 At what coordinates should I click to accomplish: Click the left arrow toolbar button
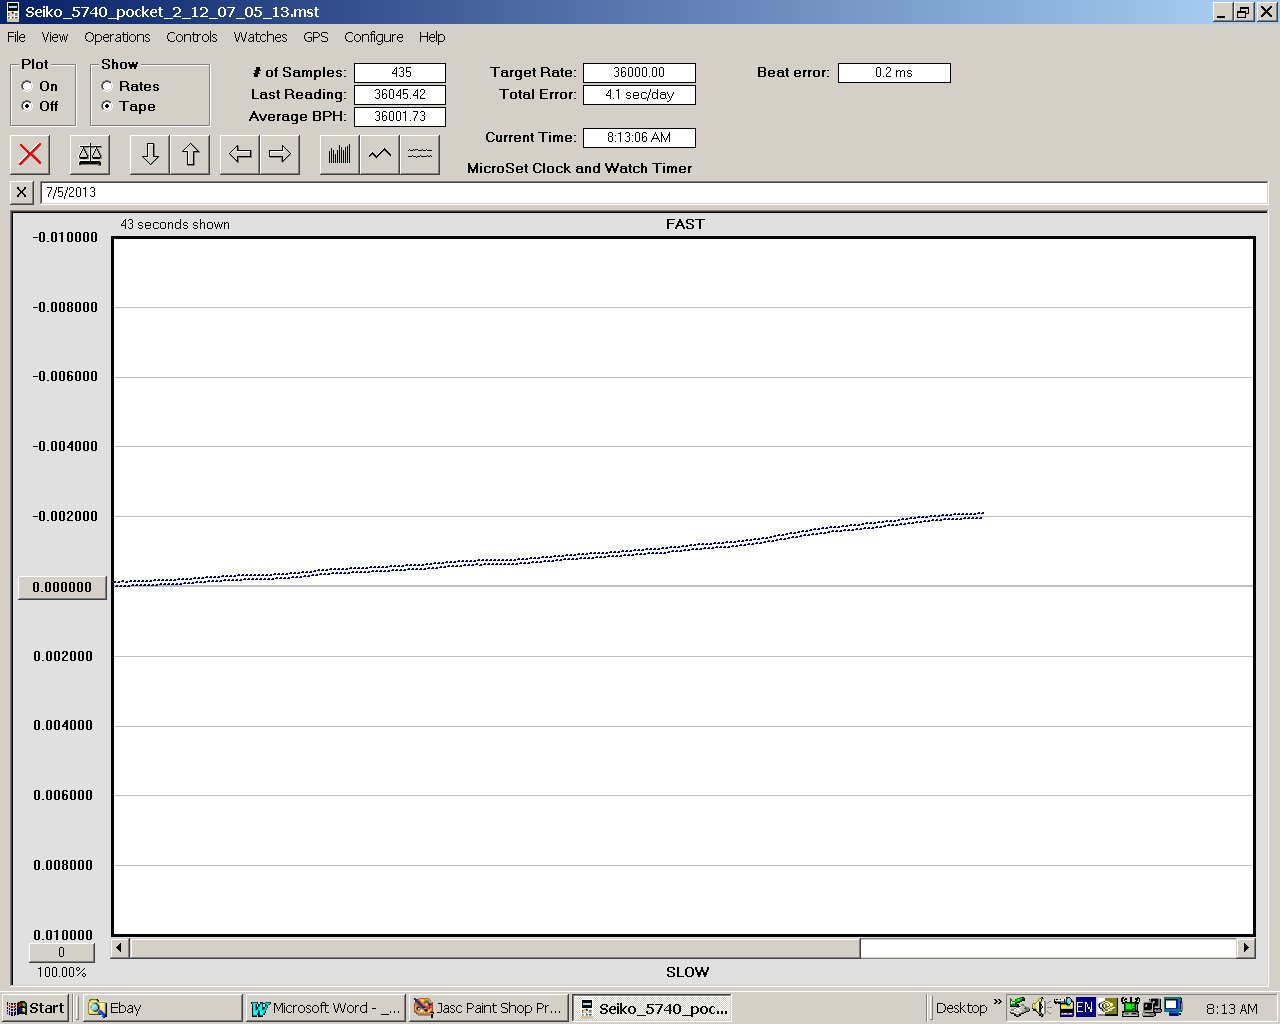(x=240, y=154)
